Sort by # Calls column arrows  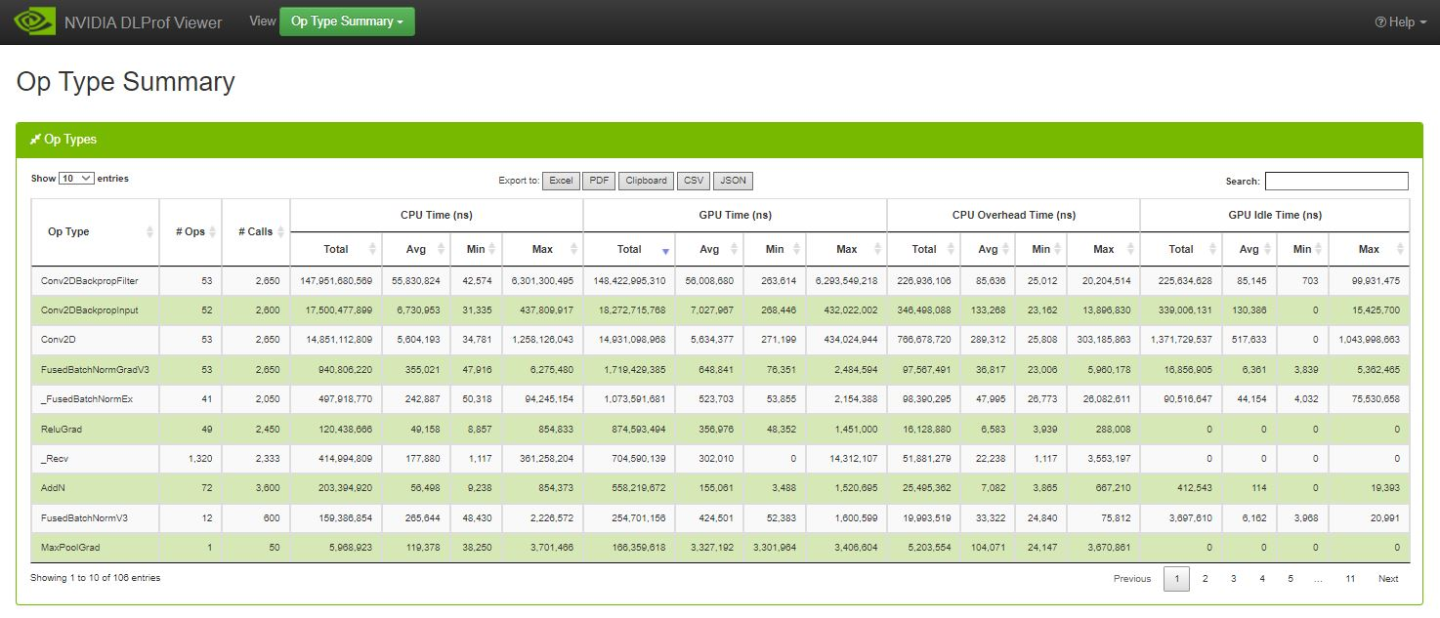tap(281, 232)
